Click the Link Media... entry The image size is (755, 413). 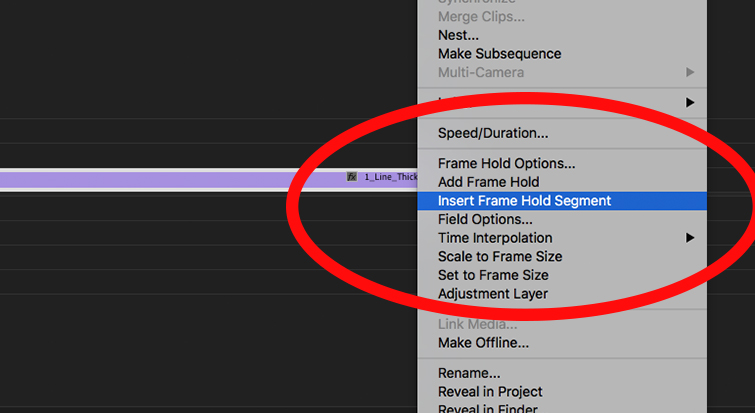click(x=477, y=324)
